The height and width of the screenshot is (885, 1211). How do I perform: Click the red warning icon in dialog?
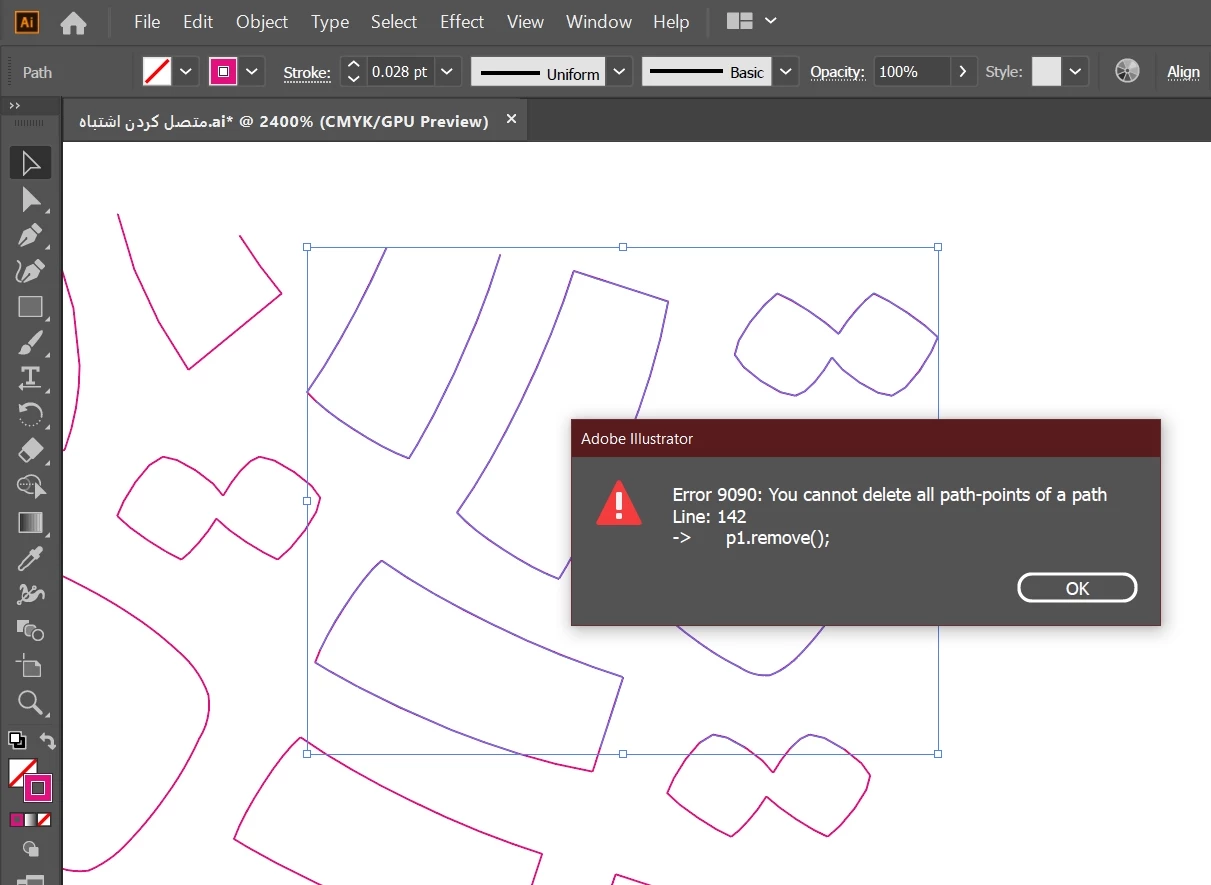(x=619, y=503)
